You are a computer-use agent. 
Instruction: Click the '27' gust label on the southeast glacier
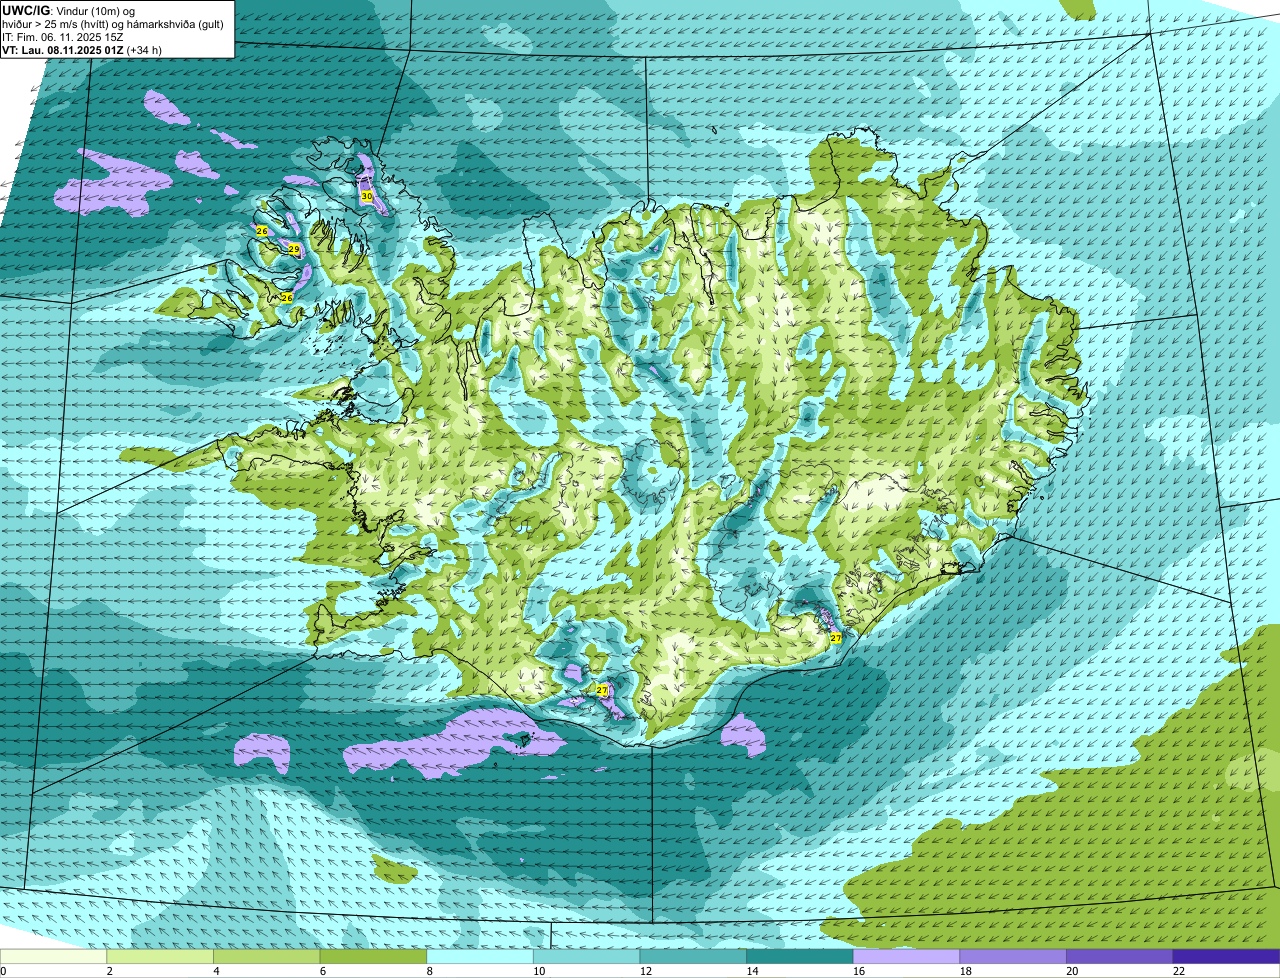836,638
